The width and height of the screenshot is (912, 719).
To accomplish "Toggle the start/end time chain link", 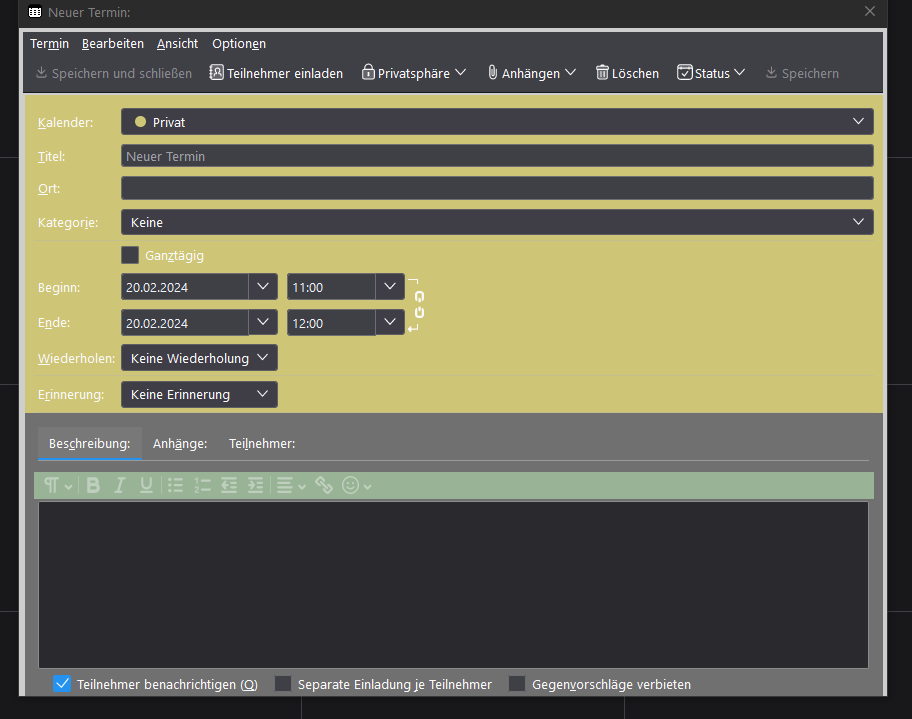I will [x=419, y=305].
